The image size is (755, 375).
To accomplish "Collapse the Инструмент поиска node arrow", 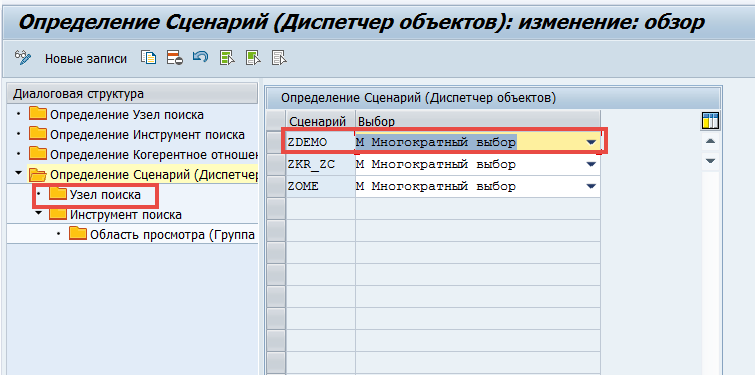I will pos(39,213).
